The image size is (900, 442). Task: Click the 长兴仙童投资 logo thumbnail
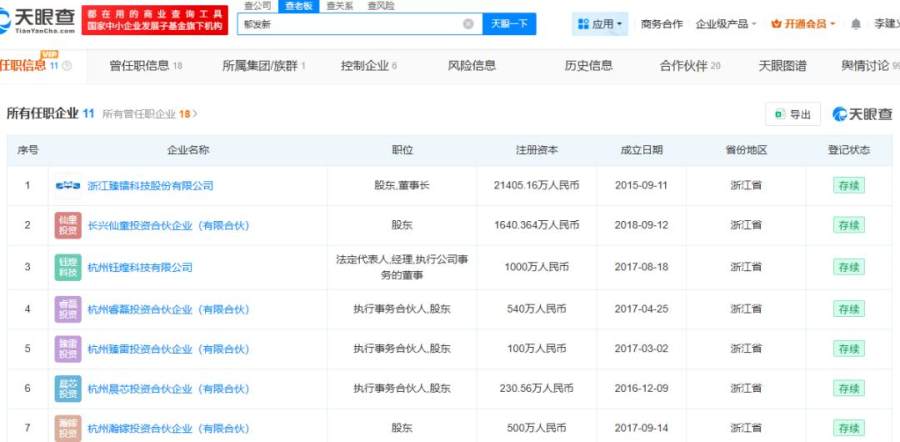68,225
